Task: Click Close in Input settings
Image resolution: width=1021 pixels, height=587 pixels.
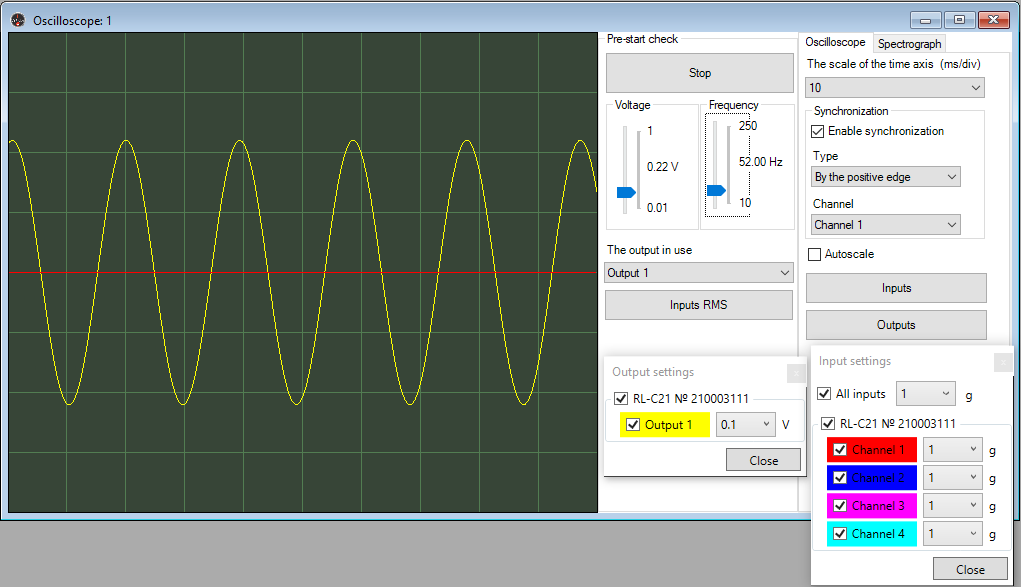Action: 970,569
